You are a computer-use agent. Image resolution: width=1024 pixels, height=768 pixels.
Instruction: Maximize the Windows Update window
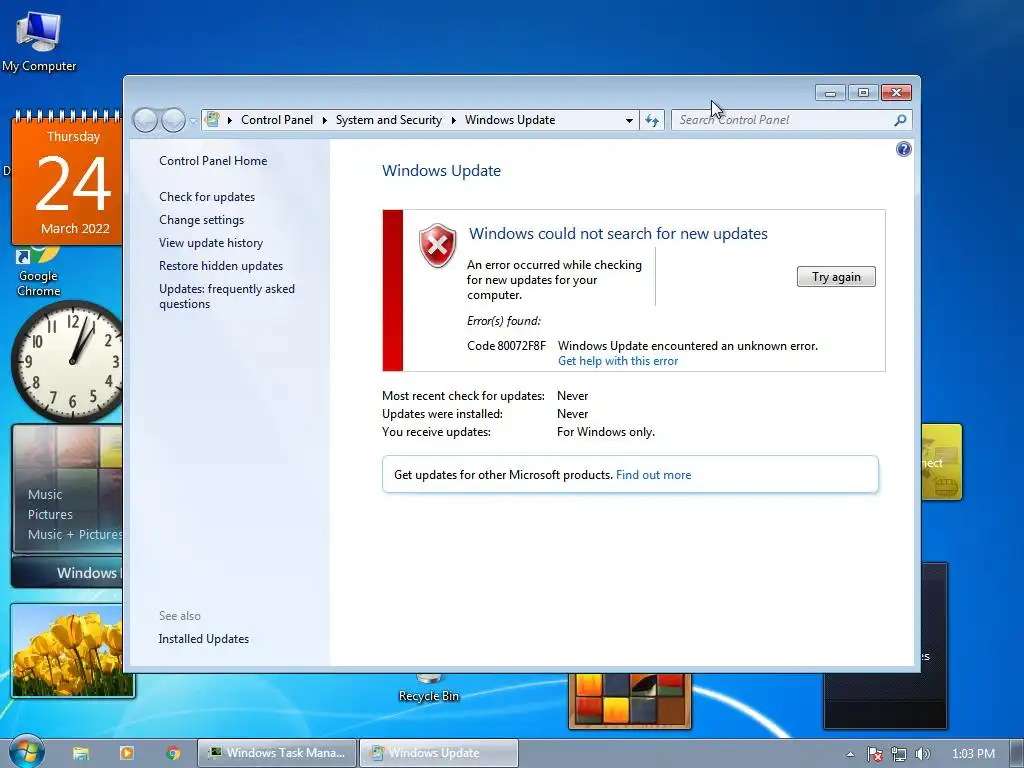tap(863, 93)
